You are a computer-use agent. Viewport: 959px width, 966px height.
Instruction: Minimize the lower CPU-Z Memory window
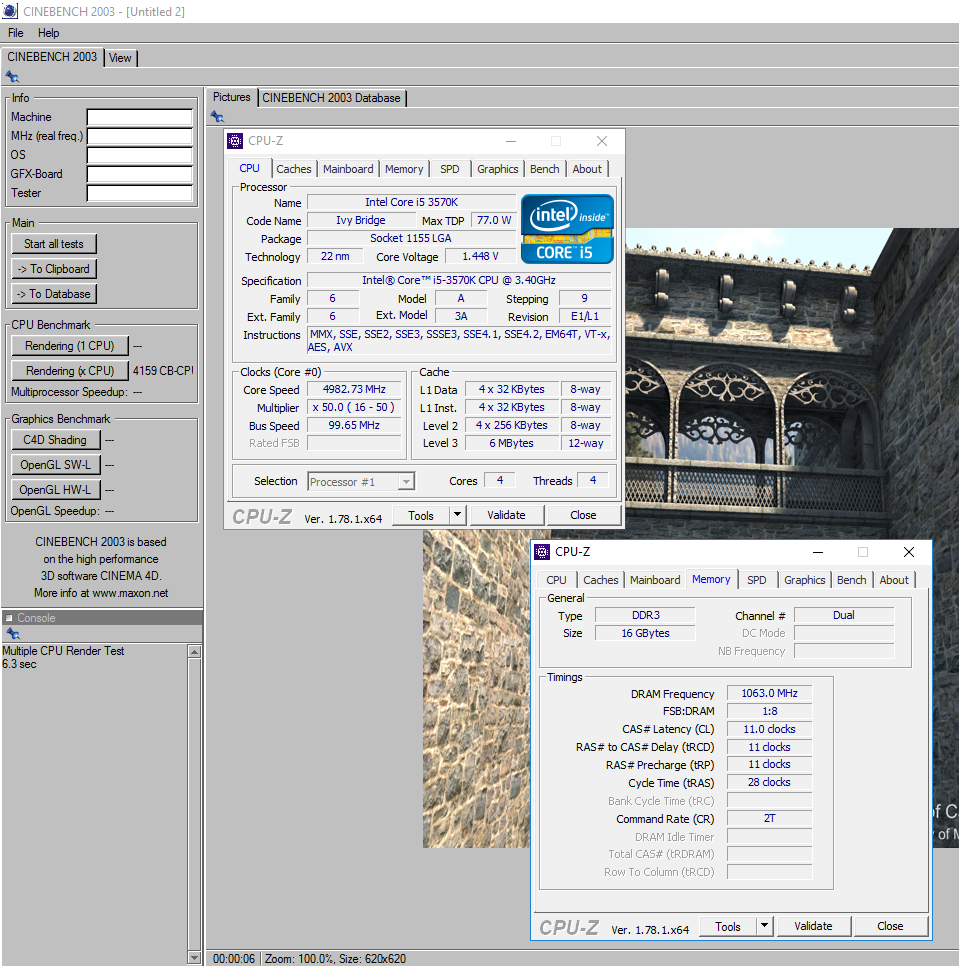click(818, 553)
